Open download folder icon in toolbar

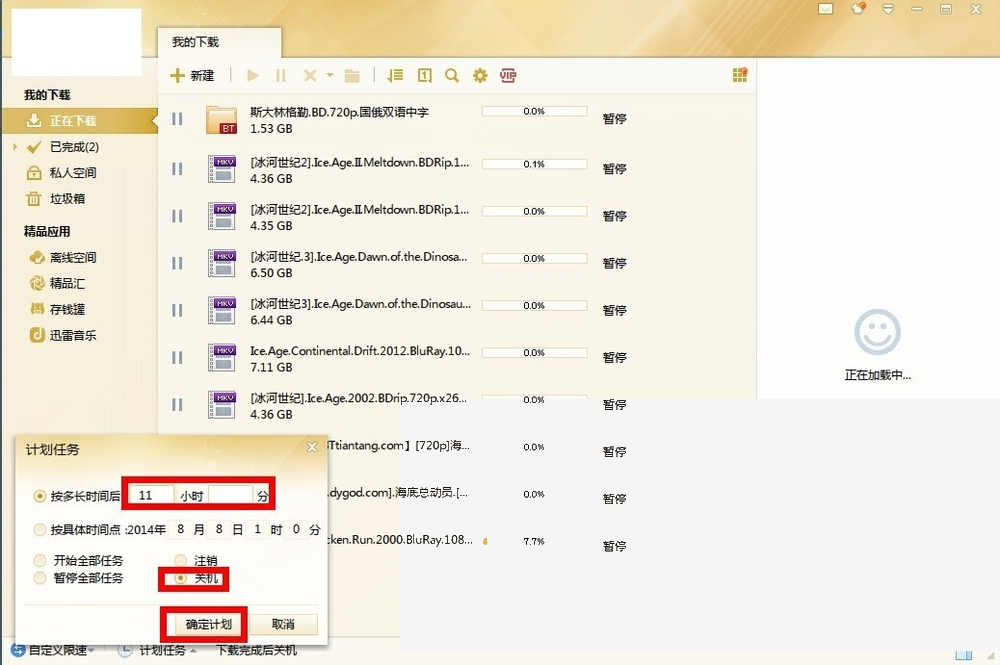352,76
